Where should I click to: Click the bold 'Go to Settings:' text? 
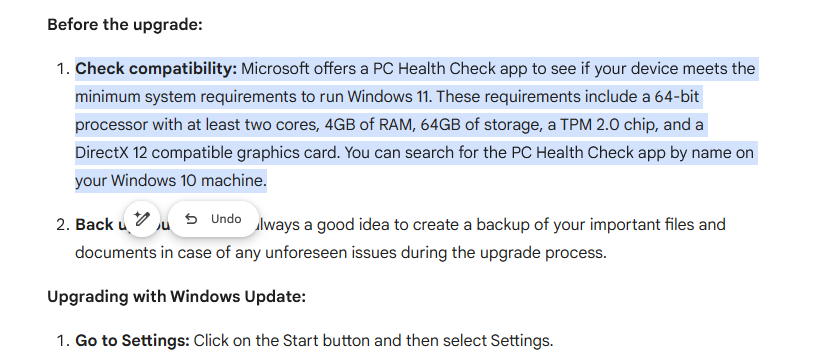click(132, 340)
